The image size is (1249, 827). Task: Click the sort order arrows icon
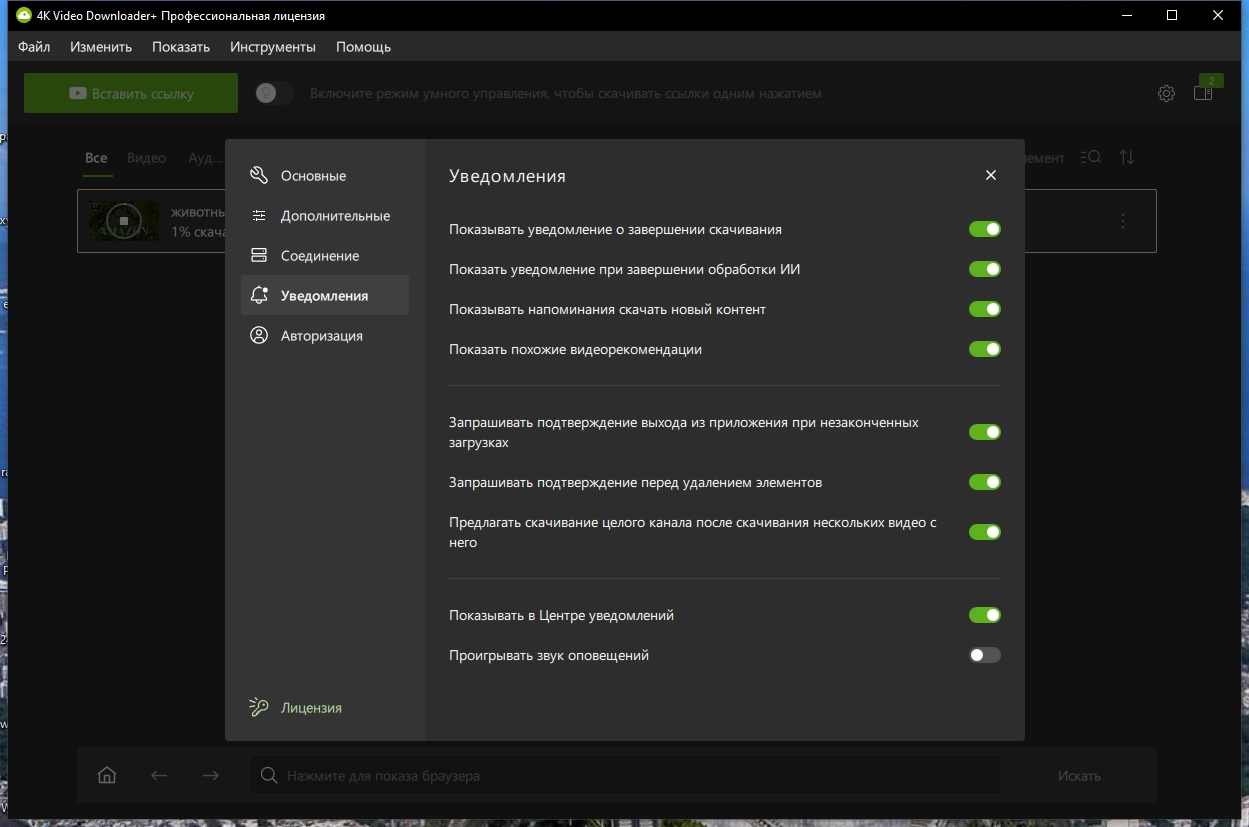pos(1127,158)
